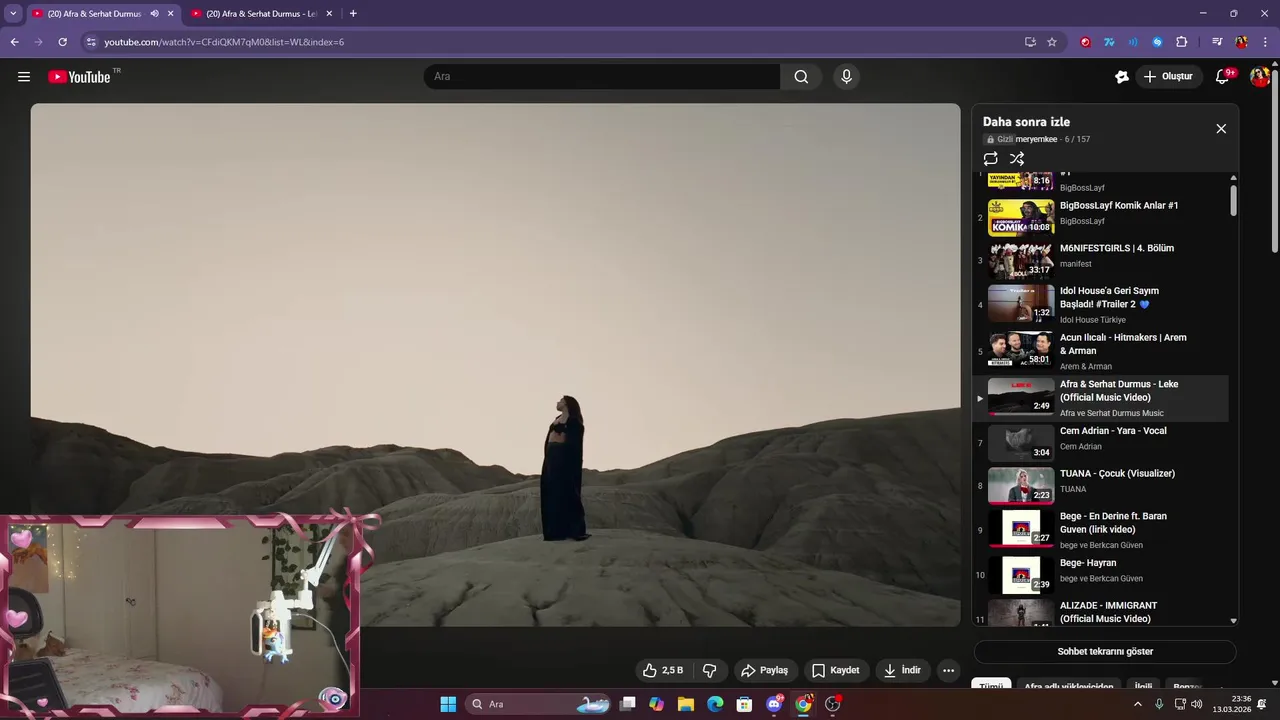
Task: Click the playlist panel scrollbar thumb
Action: point(1233,199)
